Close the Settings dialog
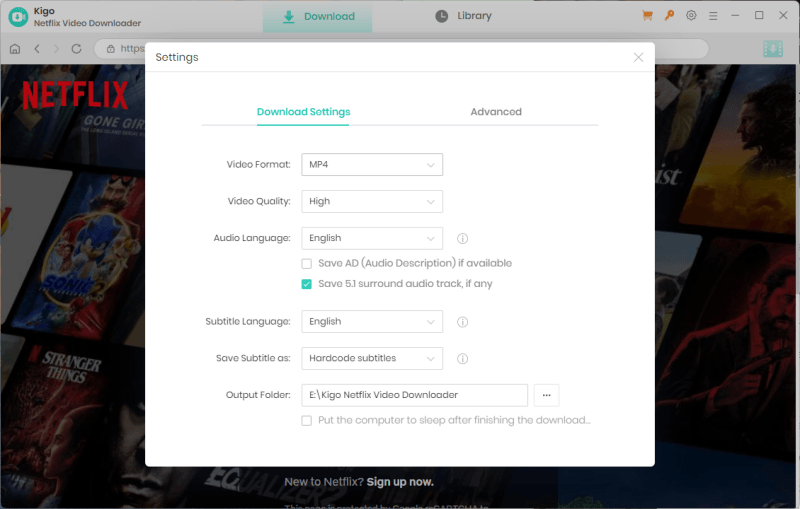The image size is (800, 509). coord(638,57)
